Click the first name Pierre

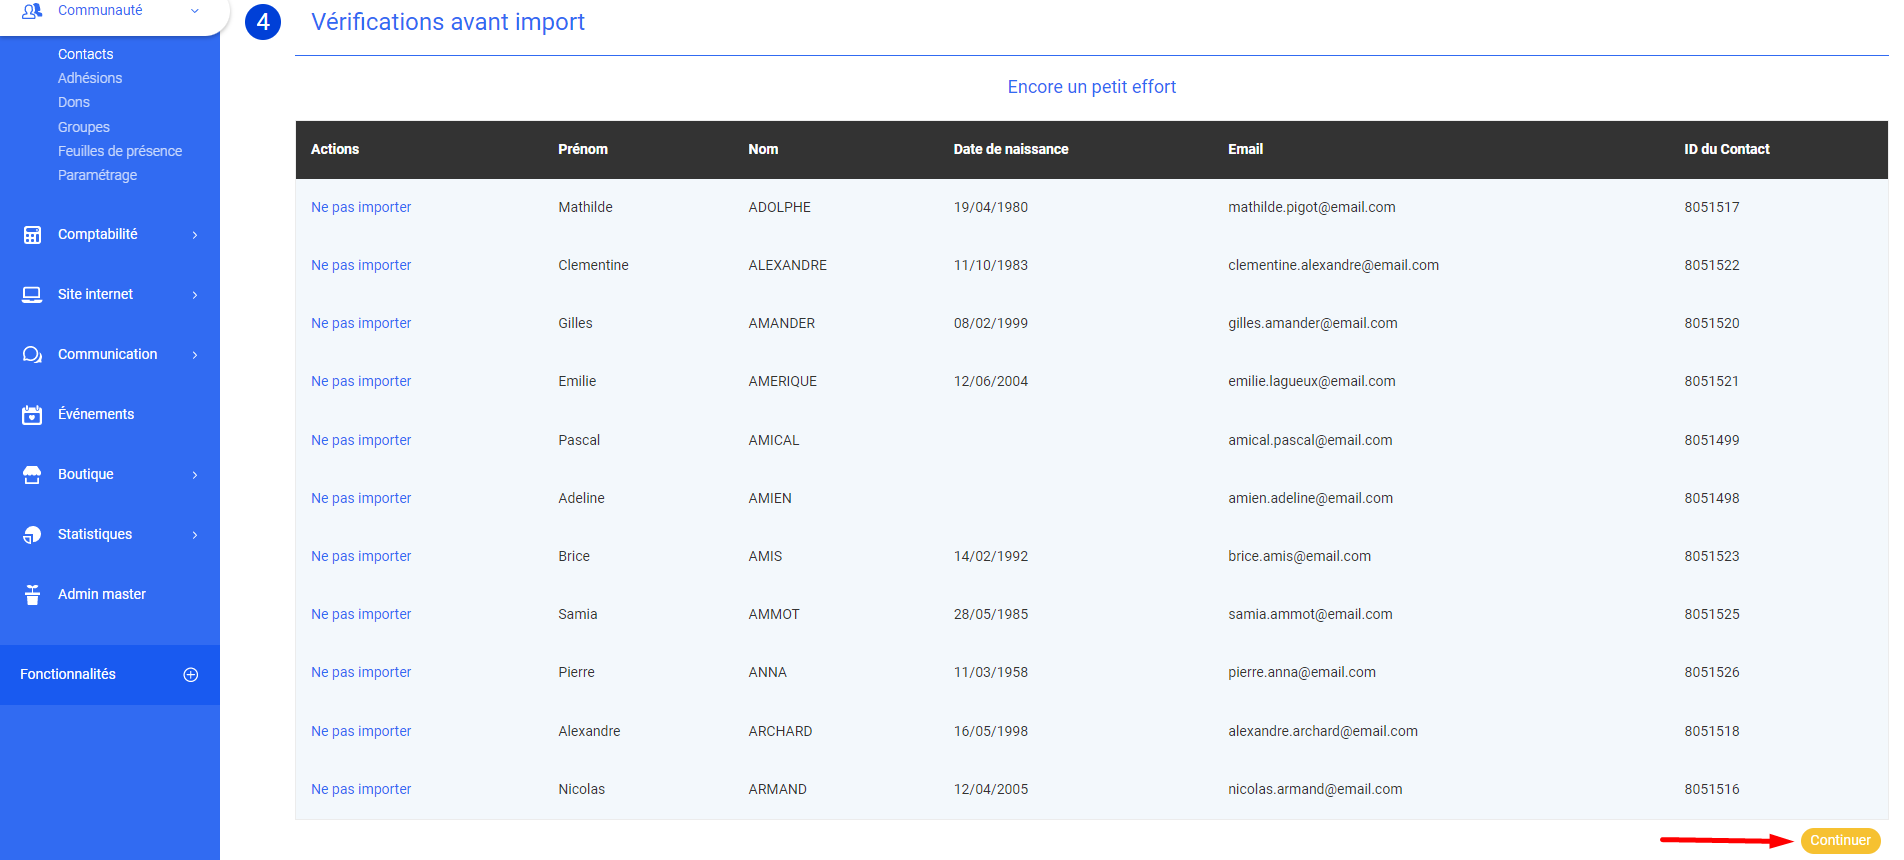(577, 672)
